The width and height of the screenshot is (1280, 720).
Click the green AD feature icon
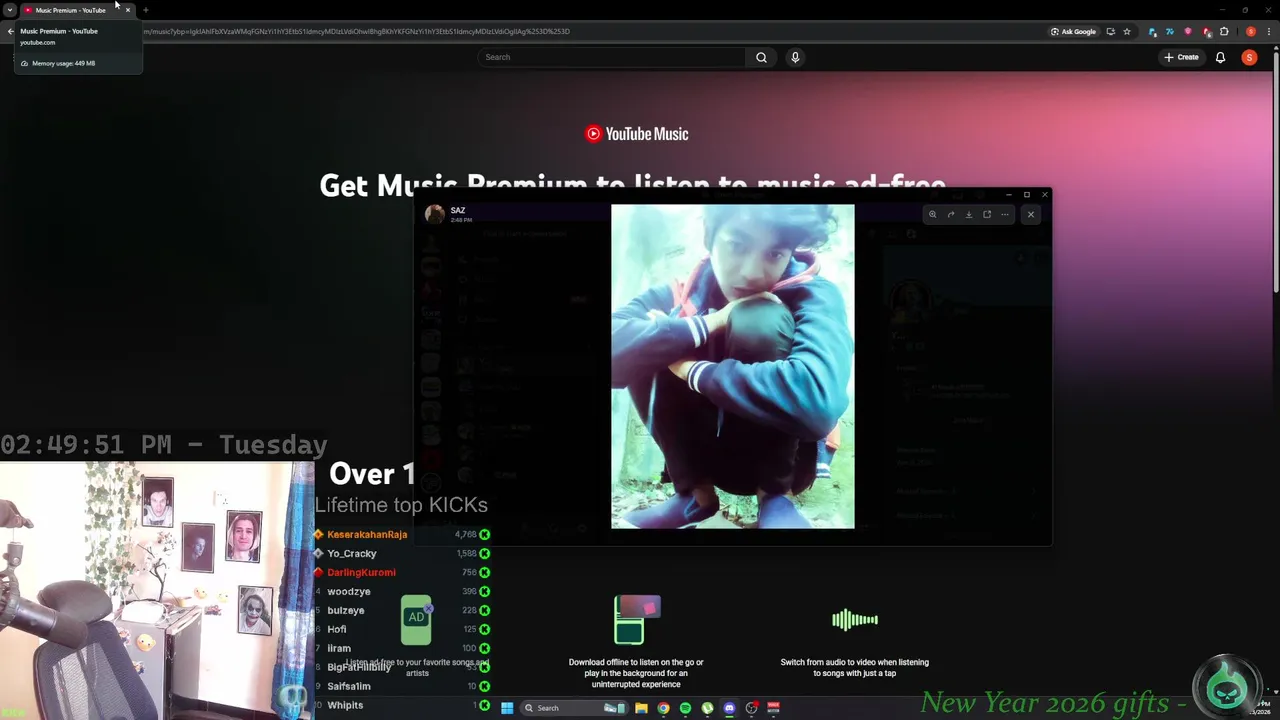point(417,620)
